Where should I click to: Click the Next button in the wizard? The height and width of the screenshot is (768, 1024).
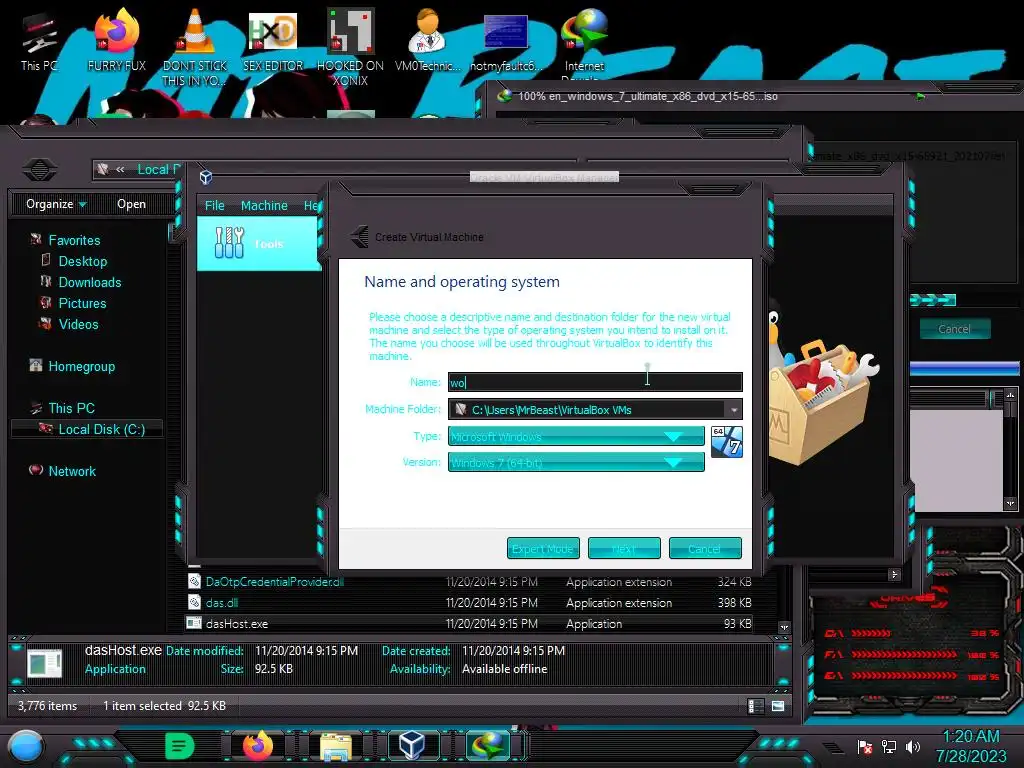624,549
